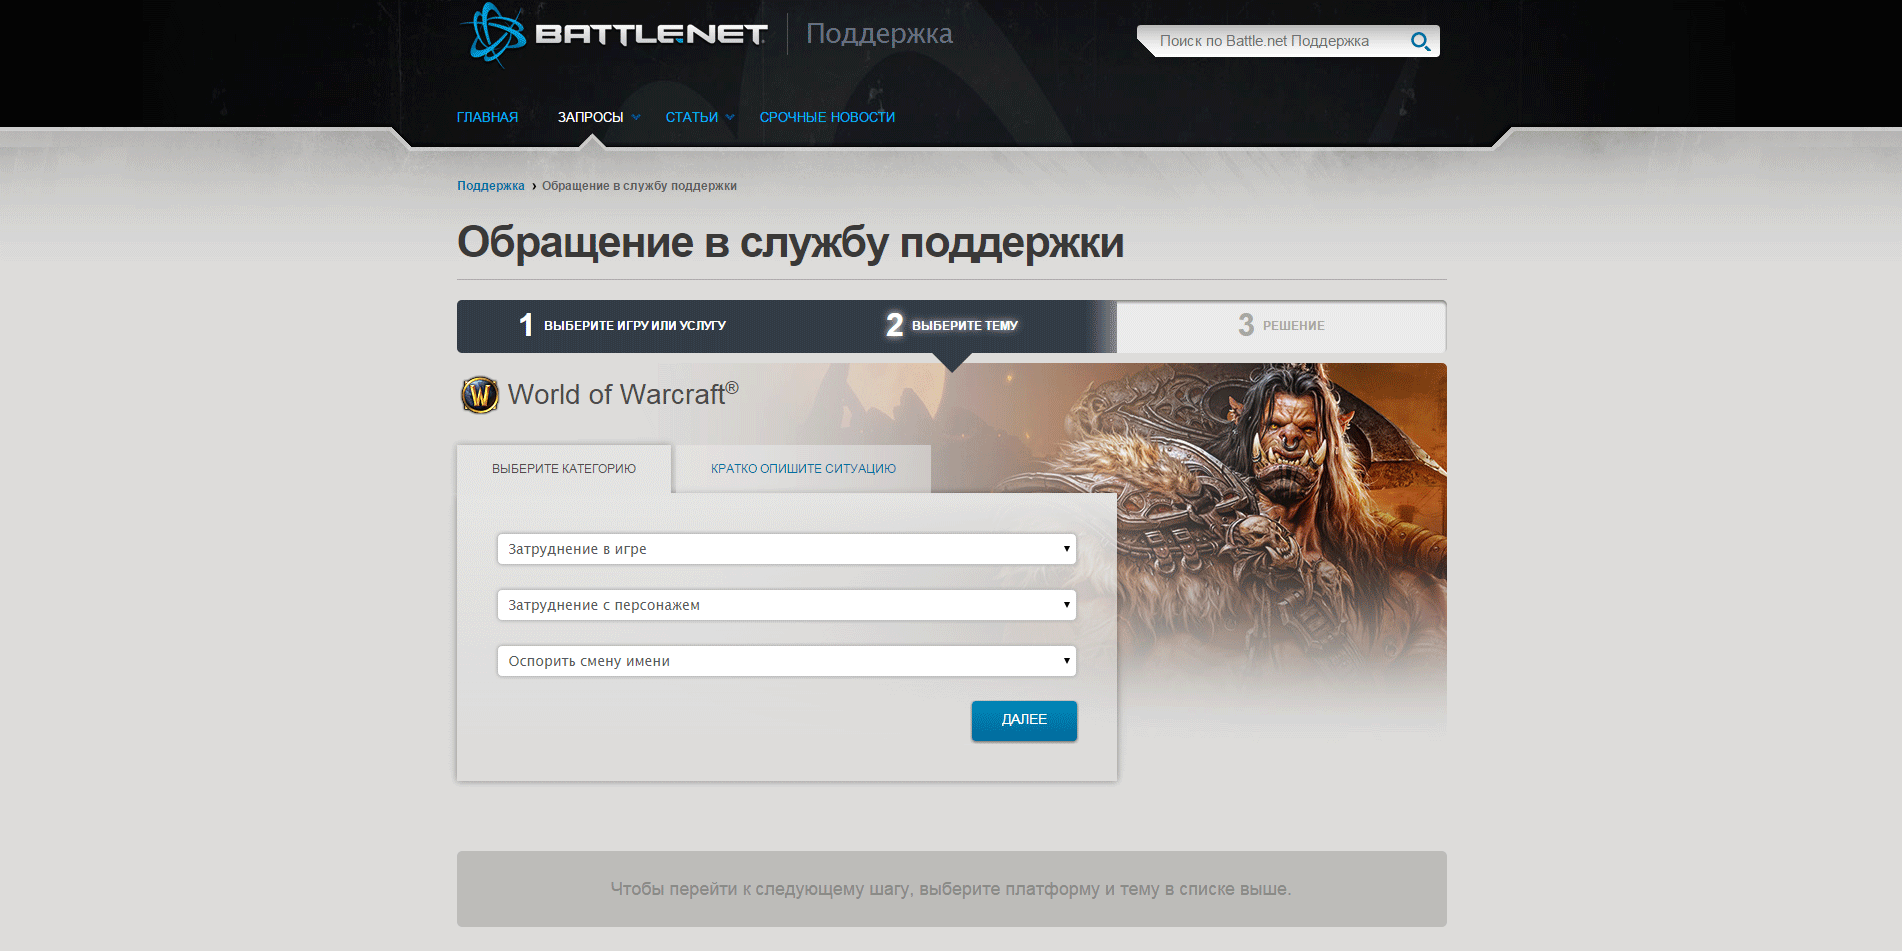Expand the СТАТЬИ dropdown arrow
The height and width of the screenshot is (951, 1902).
[730, 117]
